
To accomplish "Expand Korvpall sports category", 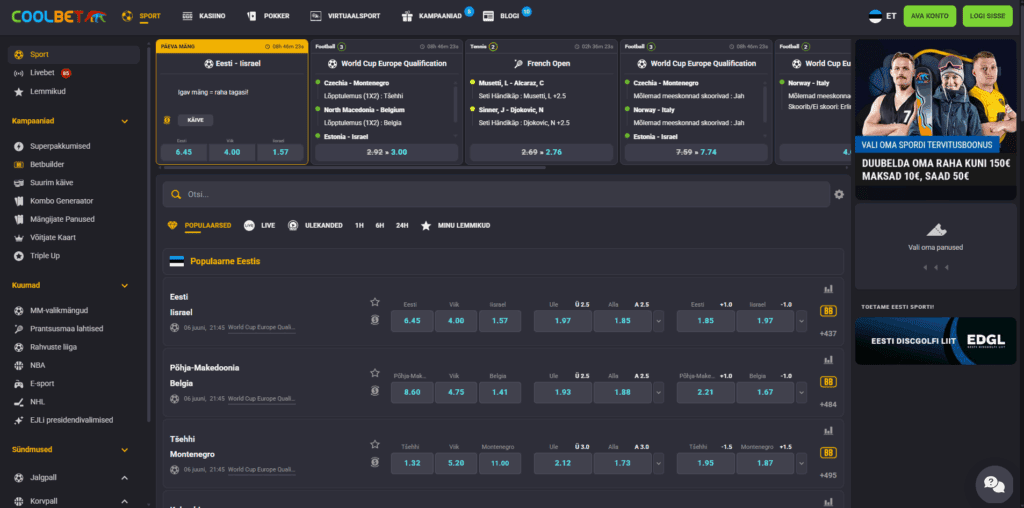I will (x=125, y=501).
